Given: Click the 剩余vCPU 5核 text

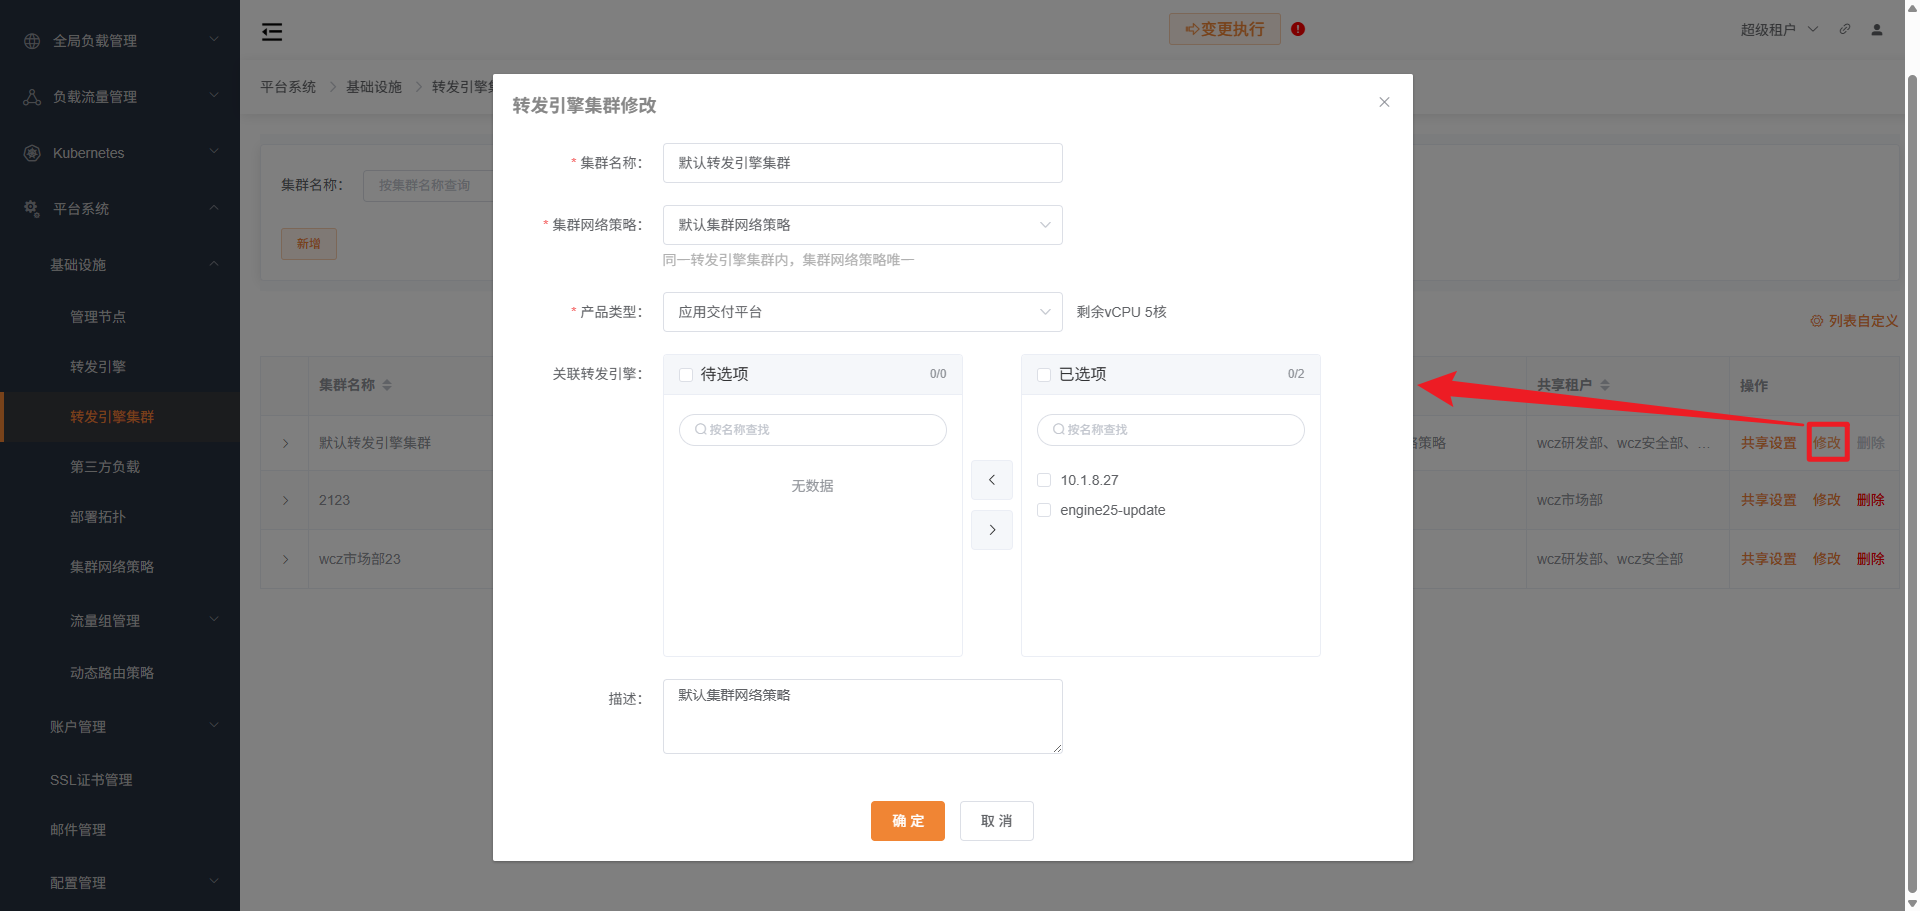Looking at the screenshot, I should [1121, 312].
